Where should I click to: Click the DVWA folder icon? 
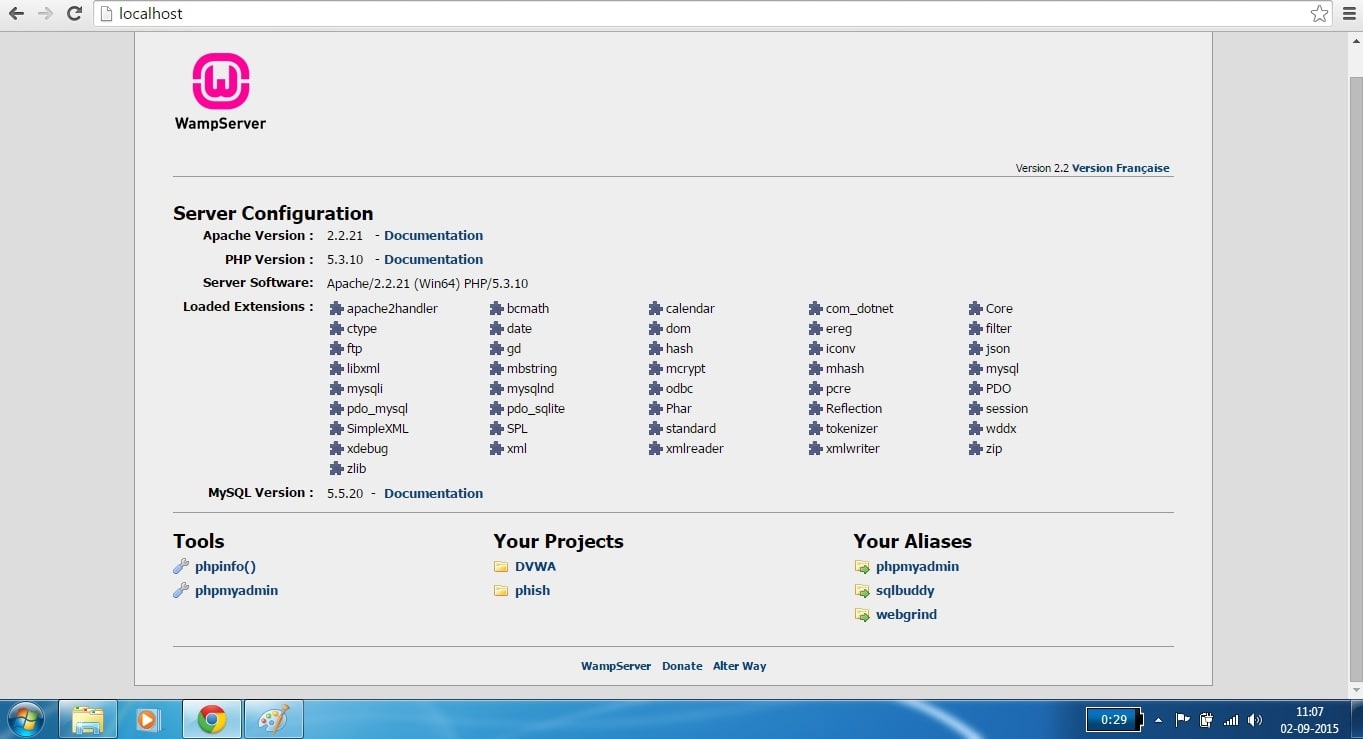[x=501, y=566]
